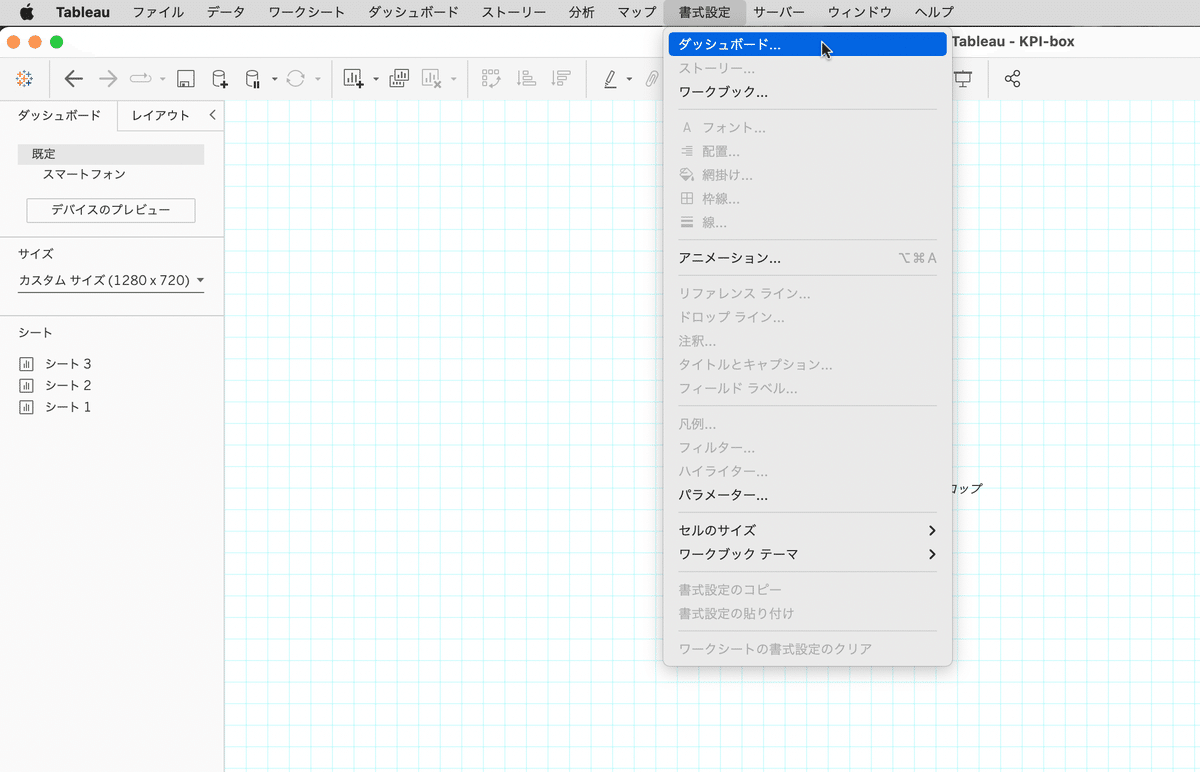Open the ウィンドウ menu
1200x772 pixels.
point(860,12)
